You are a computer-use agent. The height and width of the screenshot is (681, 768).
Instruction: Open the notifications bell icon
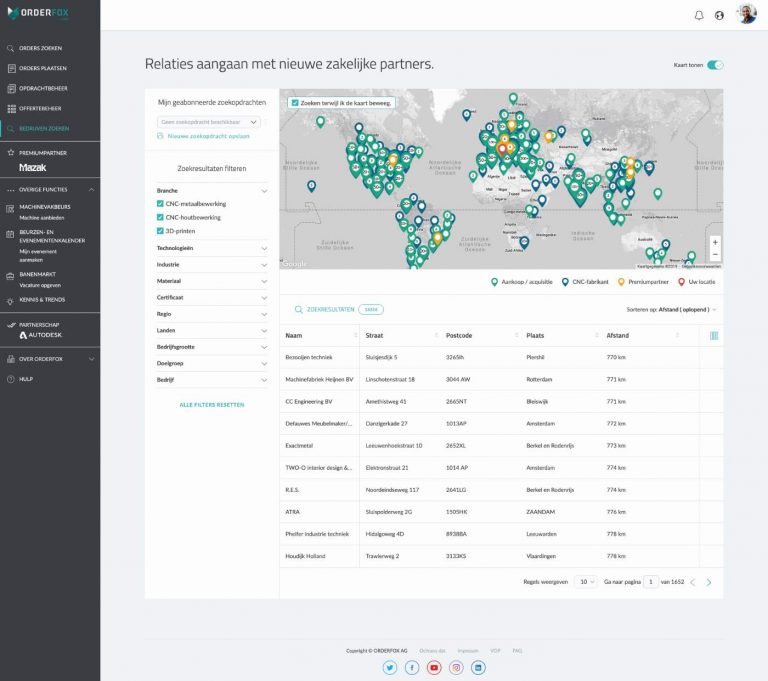(x=699, y=15)
